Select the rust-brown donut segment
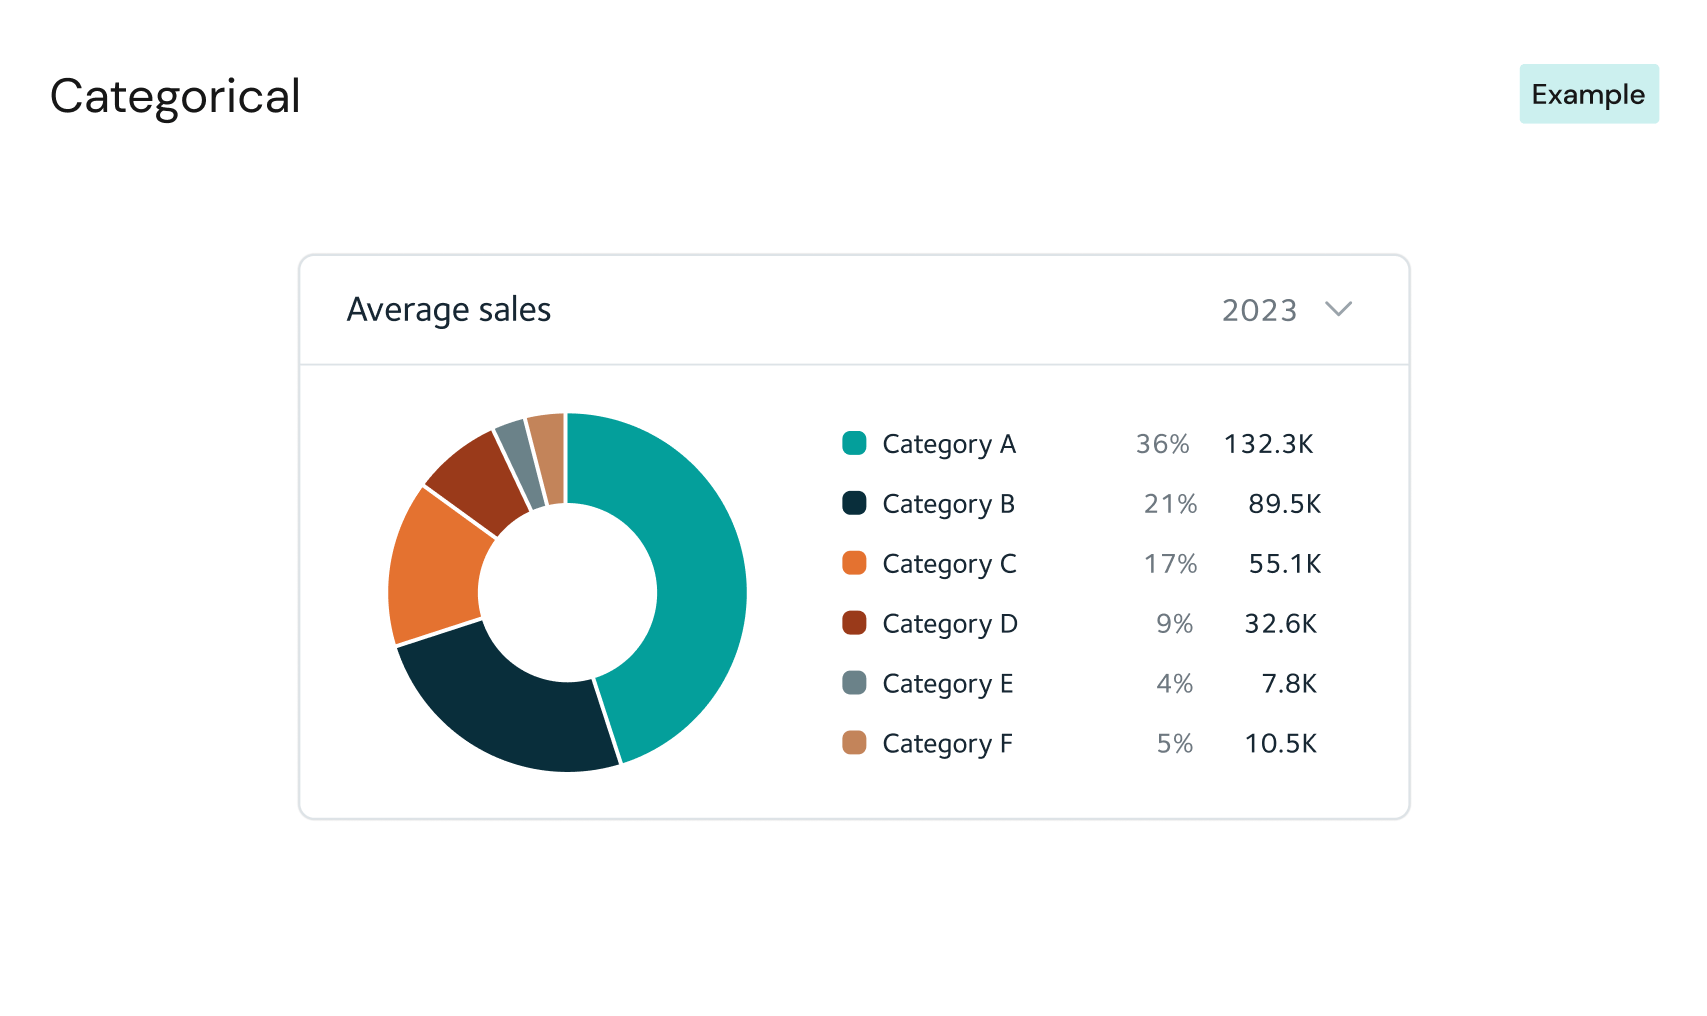 point(475,478)
